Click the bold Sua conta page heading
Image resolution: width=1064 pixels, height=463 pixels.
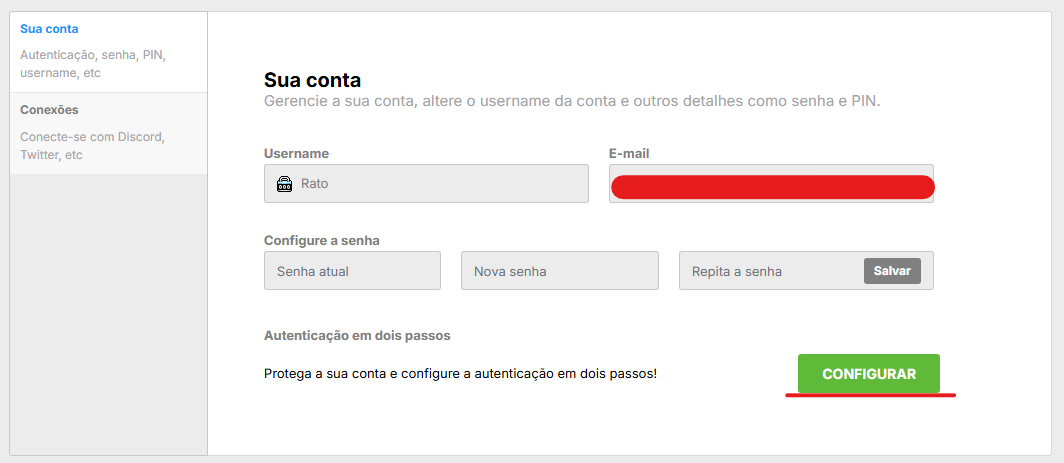(312, 80)
